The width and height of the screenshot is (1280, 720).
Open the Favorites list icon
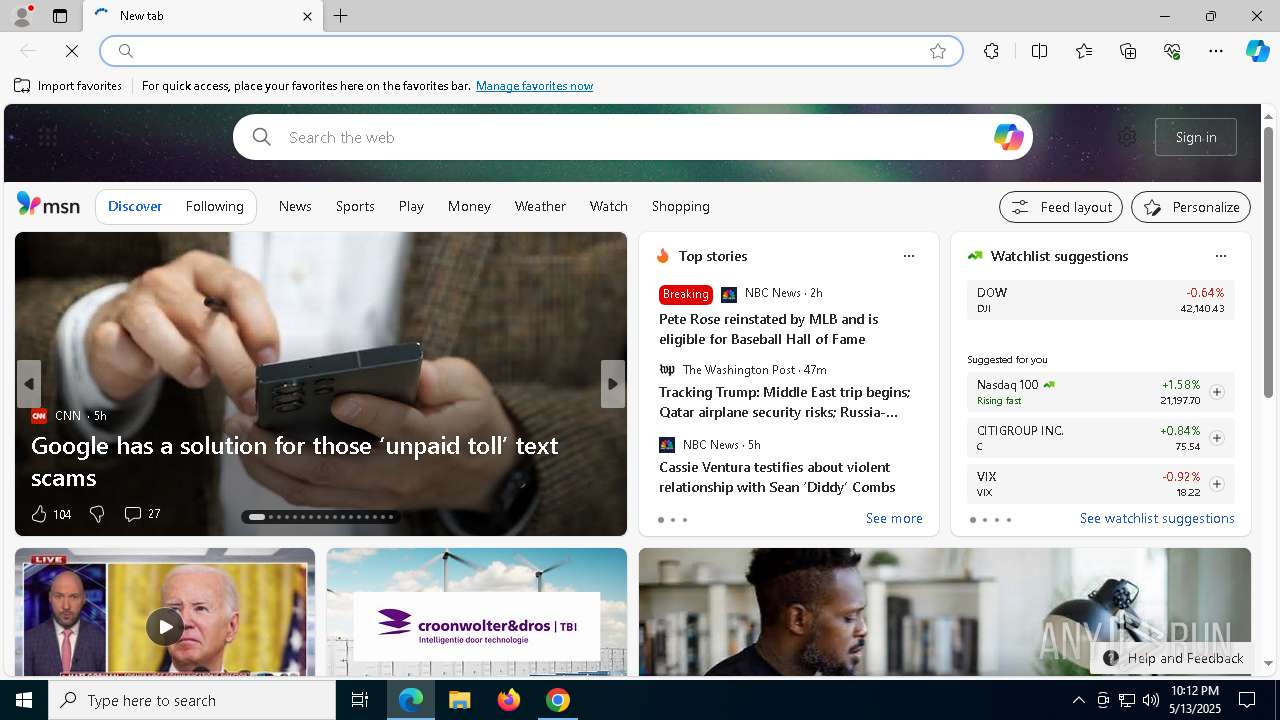[x=1084, y=51]
